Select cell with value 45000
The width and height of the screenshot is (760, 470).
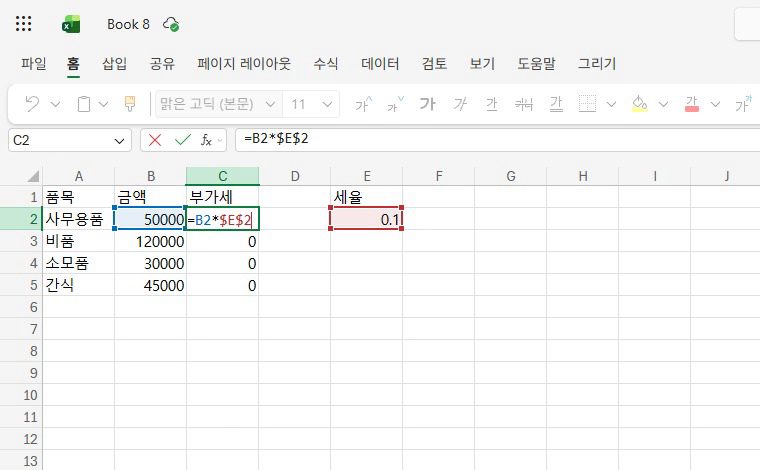(150, 285)
